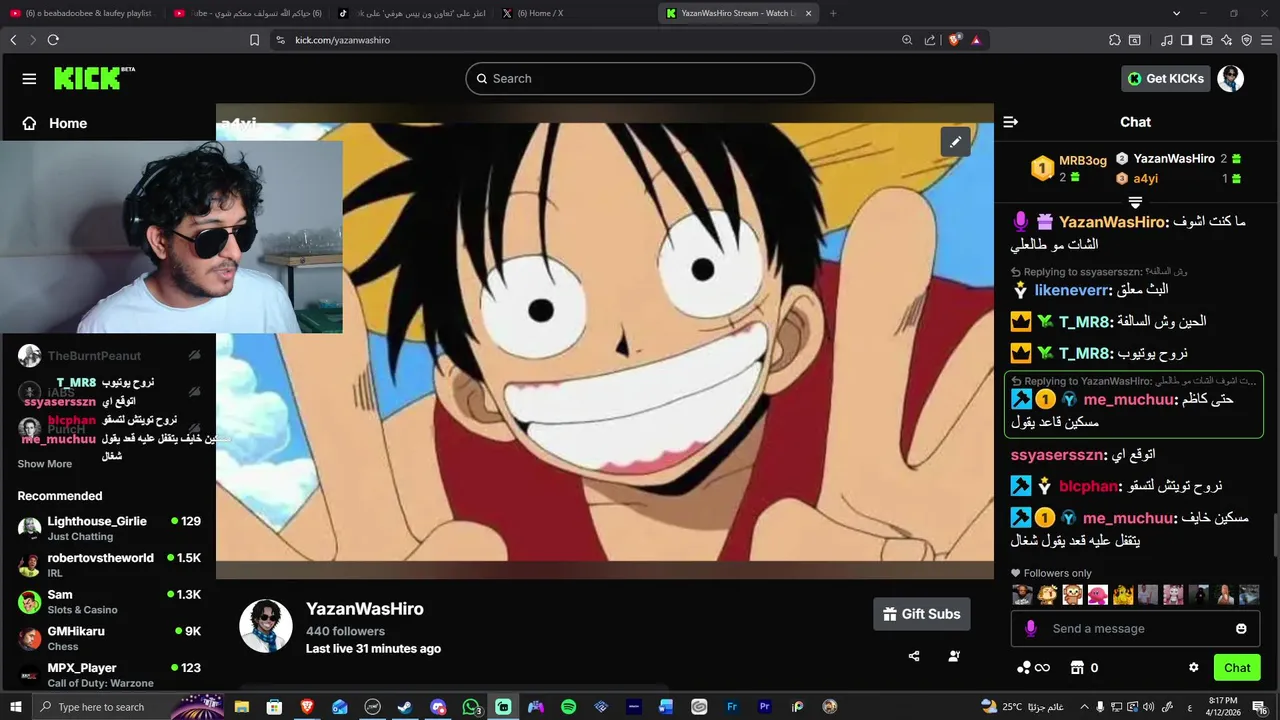Open the GMHikaru Chess channel
This screenshot has width=1280, height=720.
point(108,638)
